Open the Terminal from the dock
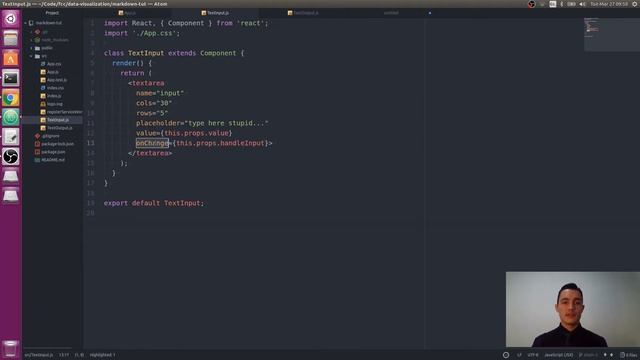 [x=11, y=78]
